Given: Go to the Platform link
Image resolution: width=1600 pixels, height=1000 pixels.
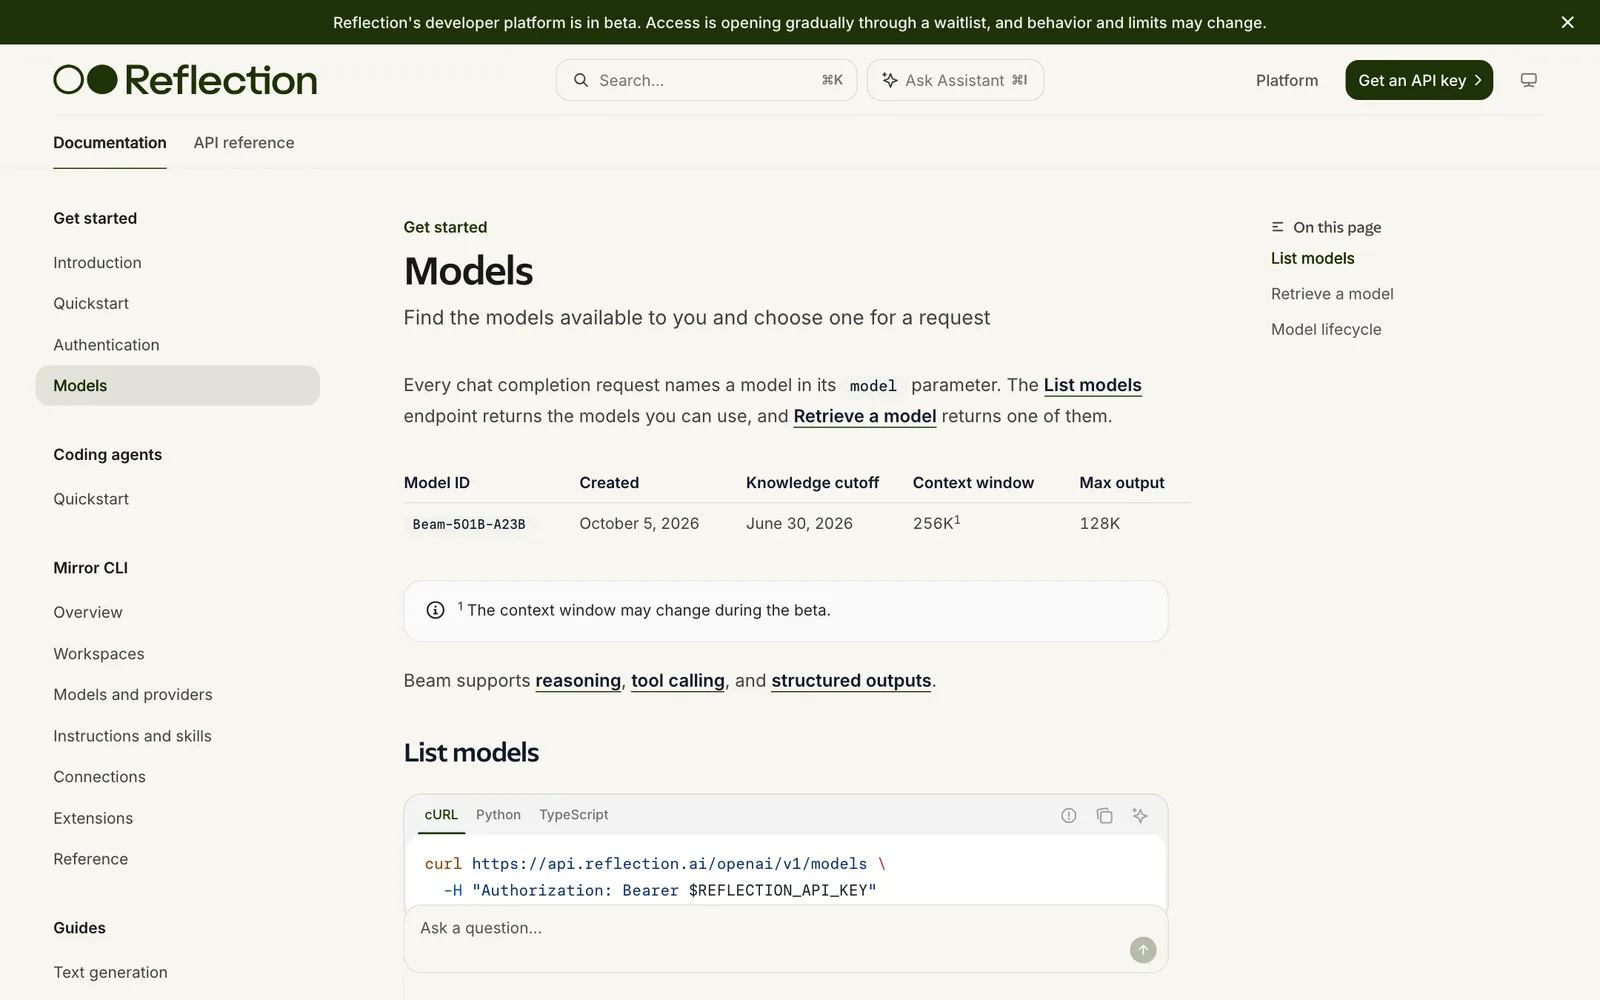Looking at the screenshot, I should [x=1287, y=80].
